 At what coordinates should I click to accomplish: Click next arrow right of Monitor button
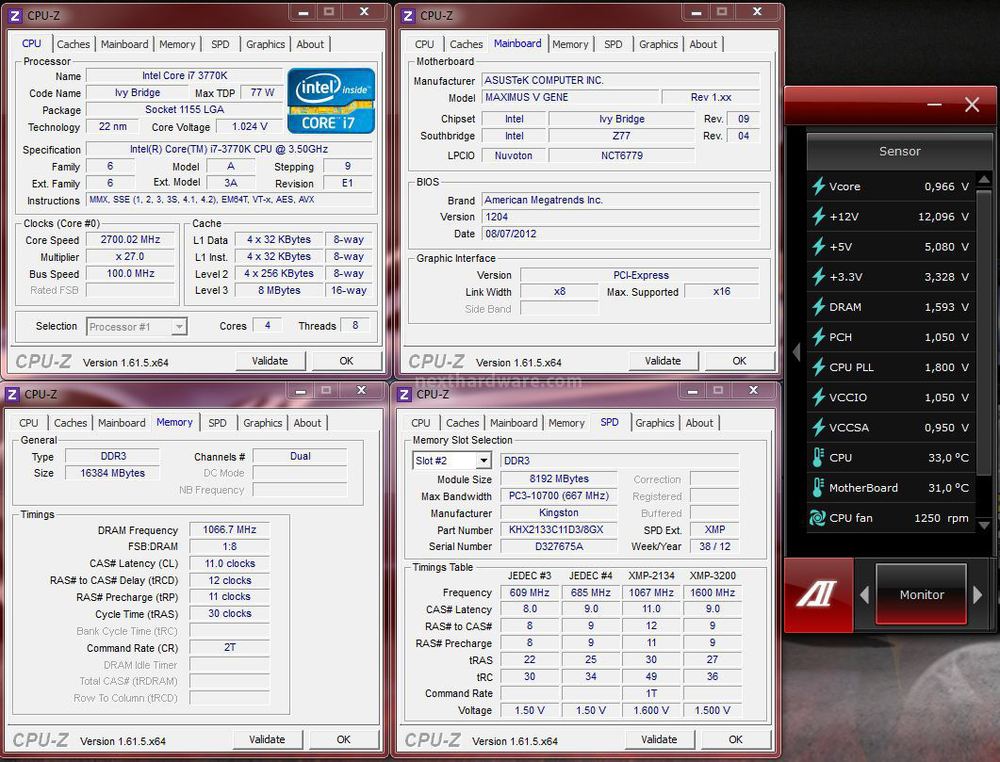978,595
